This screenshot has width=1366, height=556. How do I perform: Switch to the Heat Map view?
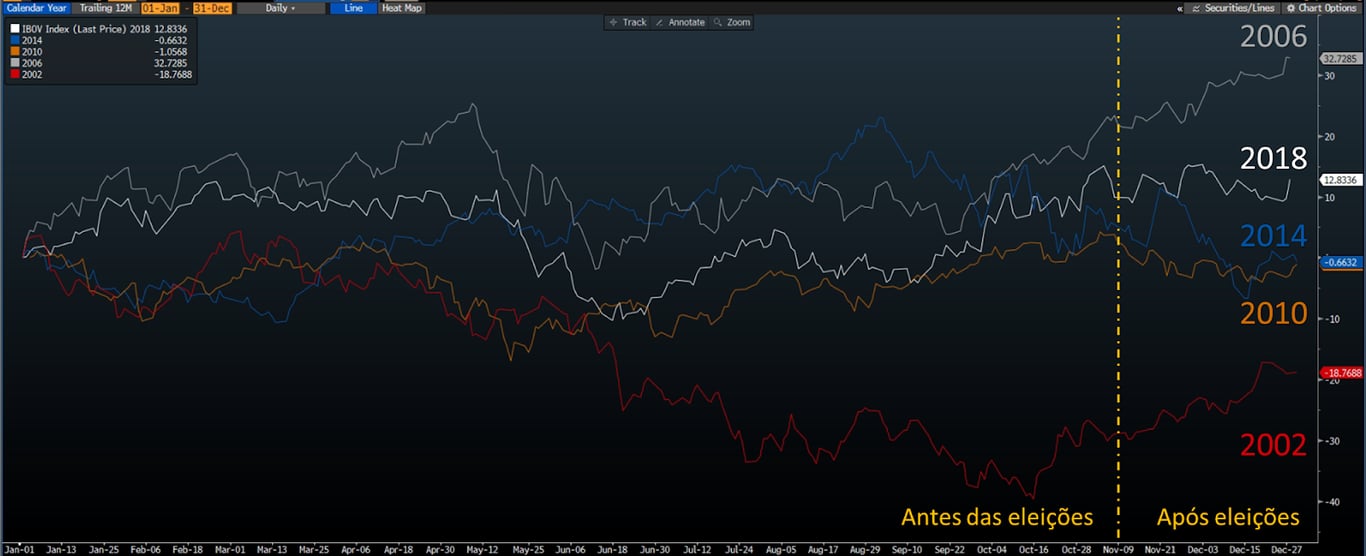[x=401, y=7]
